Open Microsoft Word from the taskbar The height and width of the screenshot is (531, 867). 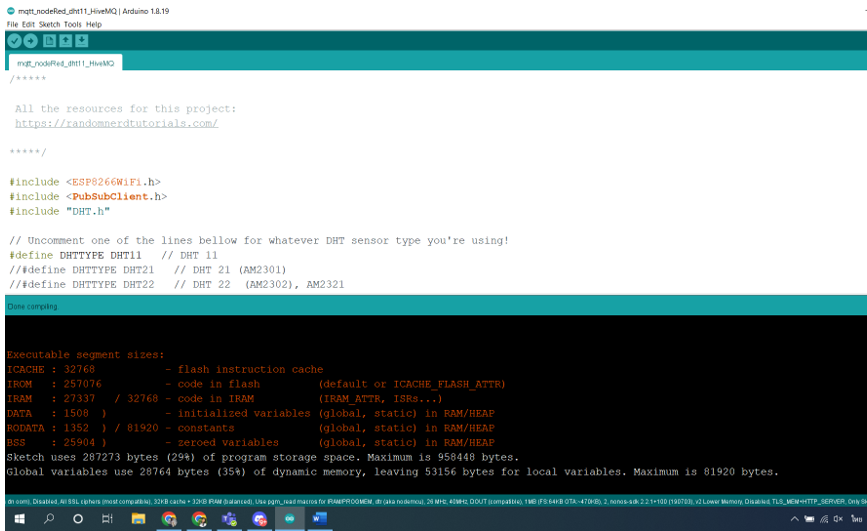pos(320,519)
